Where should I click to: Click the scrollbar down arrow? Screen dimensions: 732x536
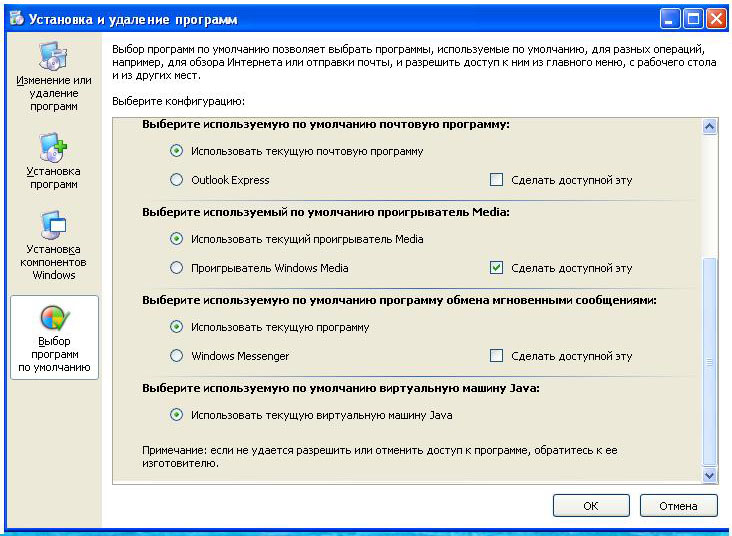[710, 475]
